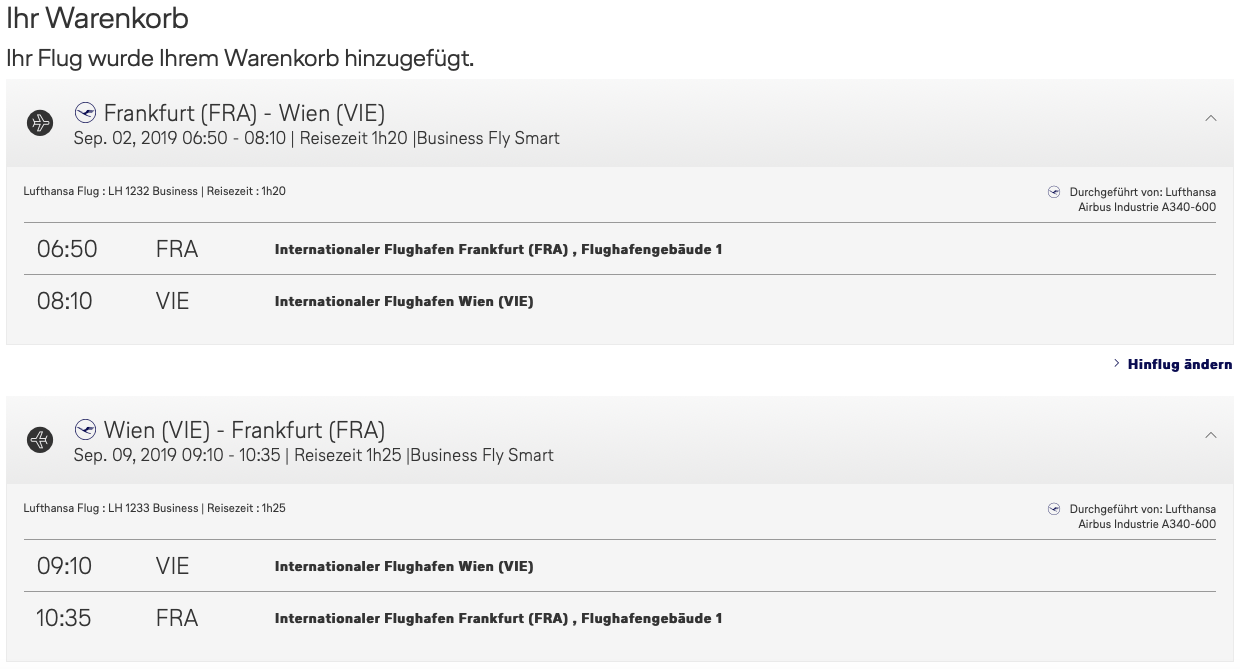The height and width of the screenshot is (669, 1240).
Task: Click the 10:35 FRA arrival row
Action: [620, 618]
